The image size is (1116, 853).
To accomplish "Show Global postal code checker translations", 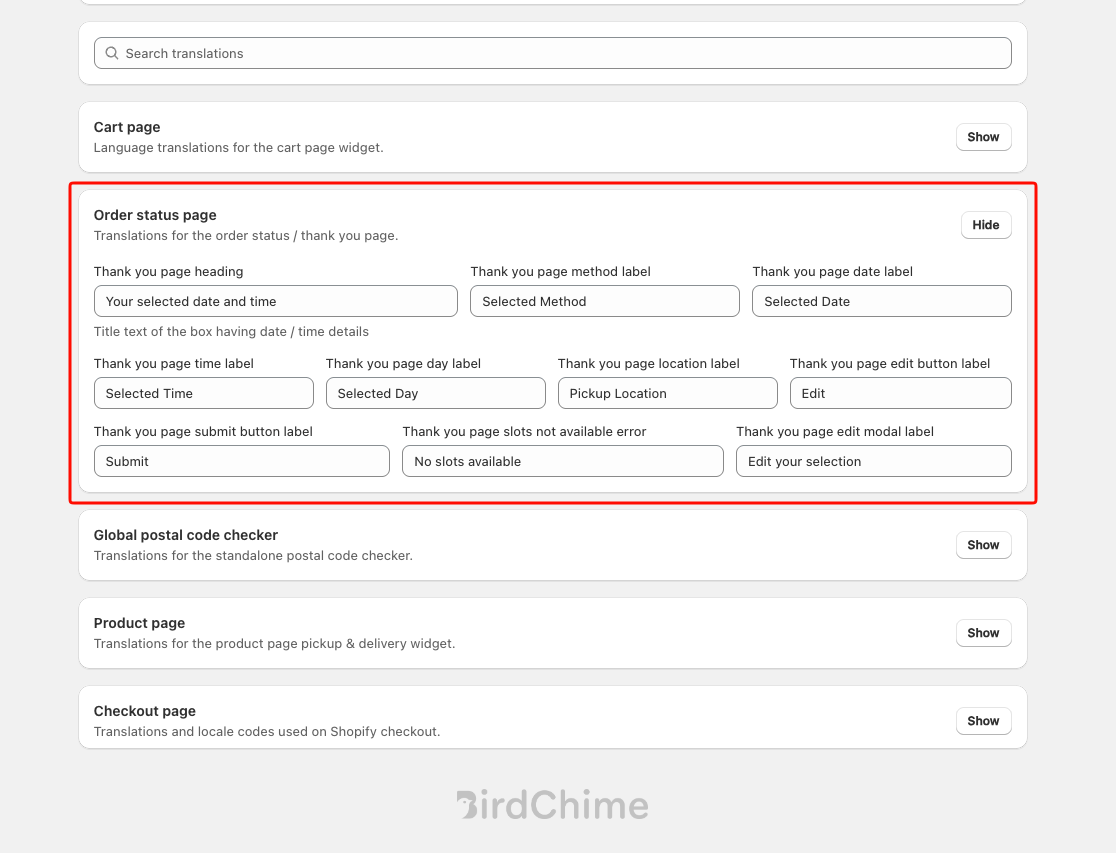I will pos(983,545).
